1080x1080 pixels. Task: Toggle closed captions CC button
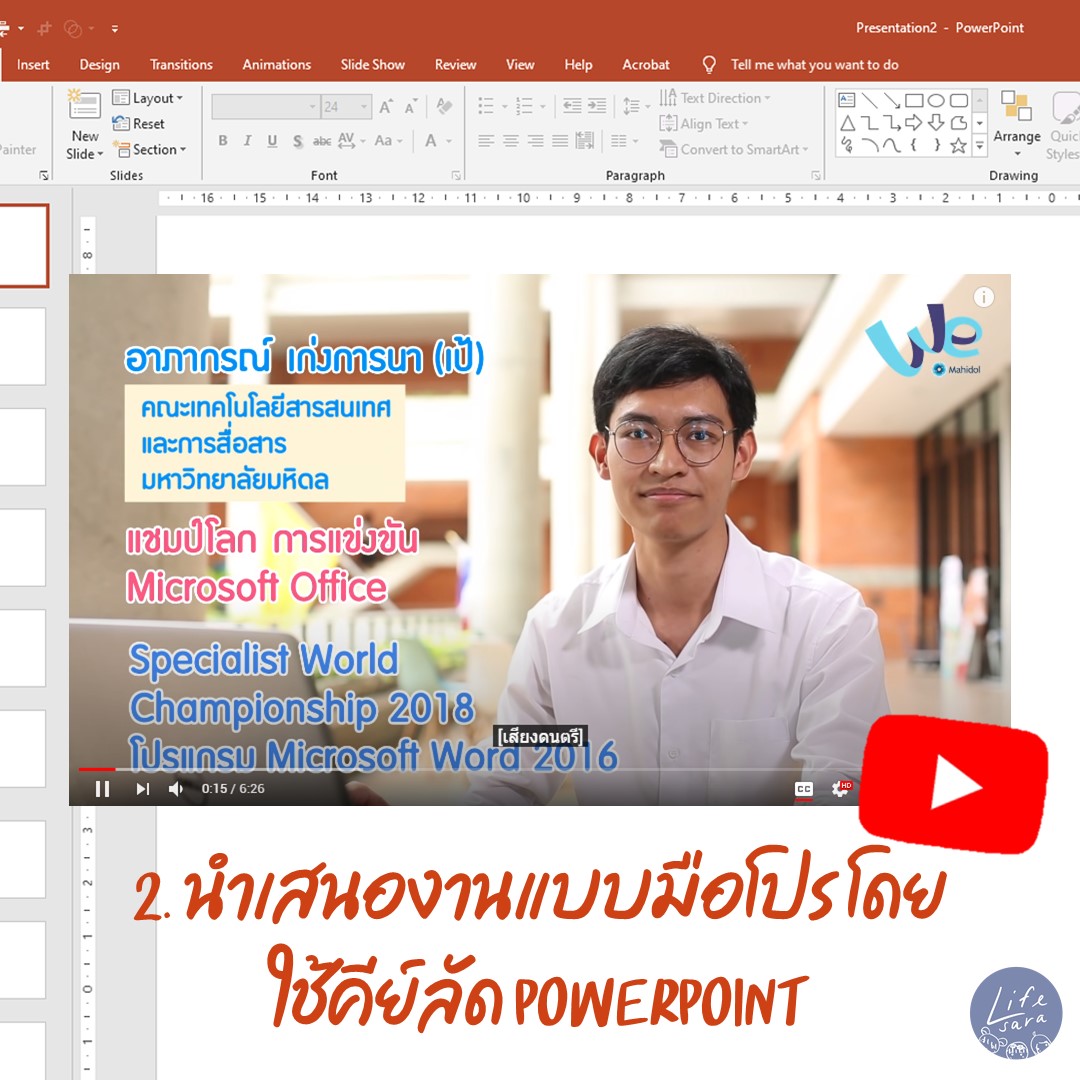804,789
